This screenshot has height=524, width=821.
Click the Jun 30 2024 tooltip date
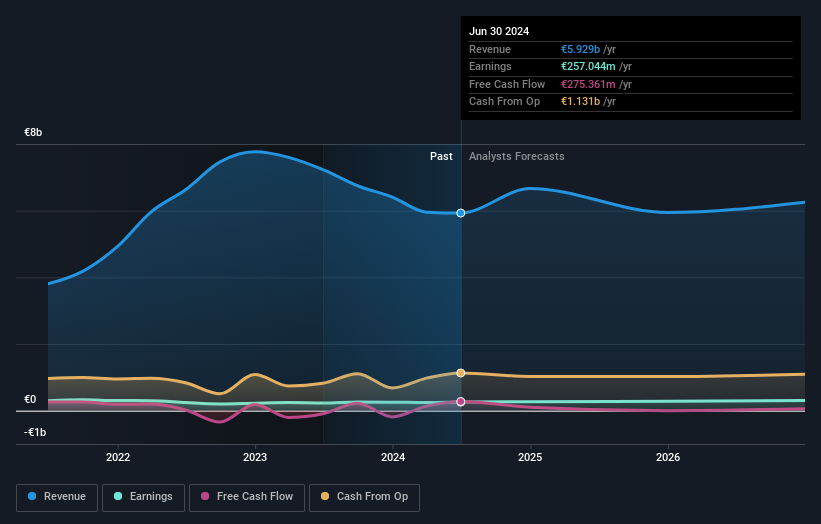tap(499, 31)
